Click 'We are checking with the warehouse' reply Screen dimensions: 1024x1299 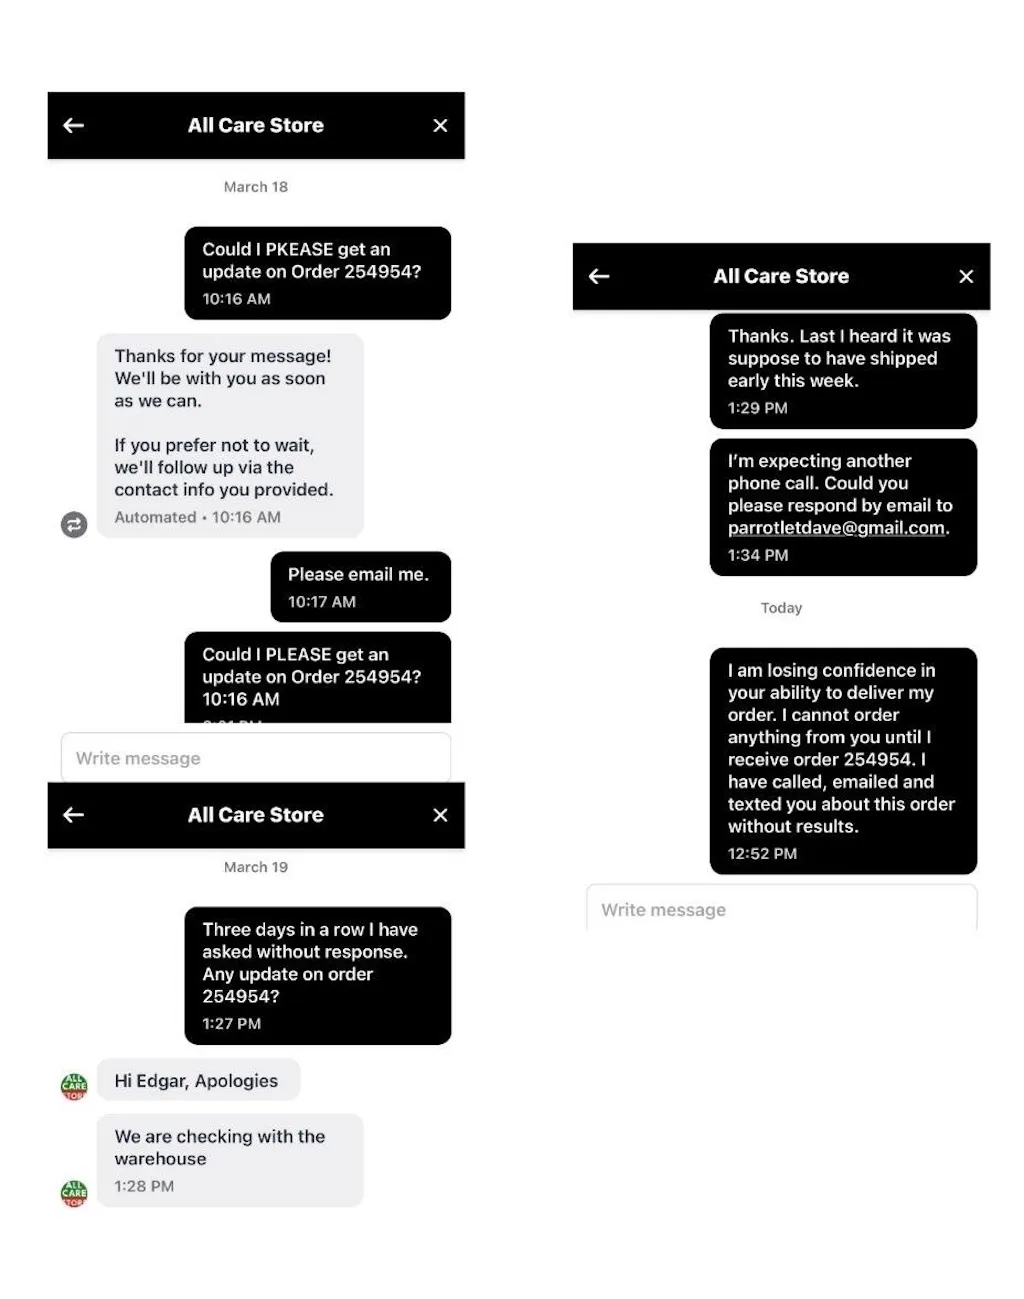(x=229, y=1159)
